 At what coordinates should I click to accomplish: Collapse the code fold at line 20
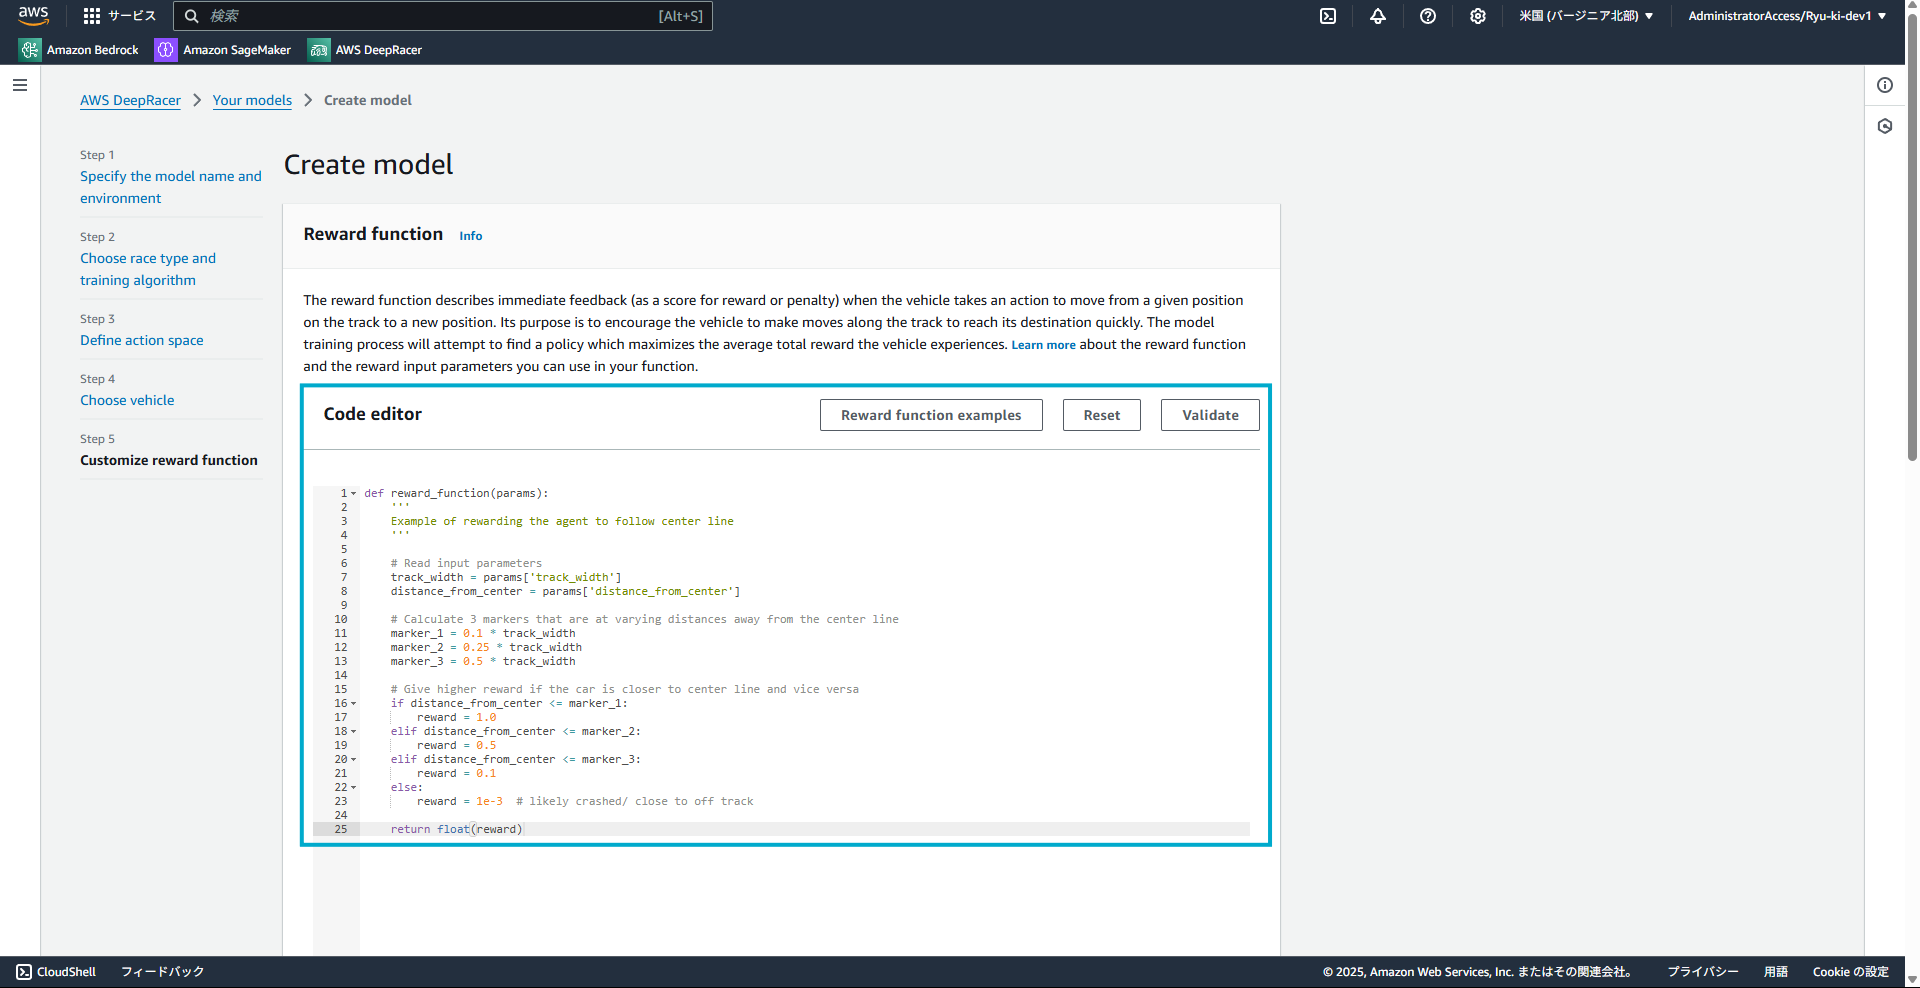(x=353, y=760)
